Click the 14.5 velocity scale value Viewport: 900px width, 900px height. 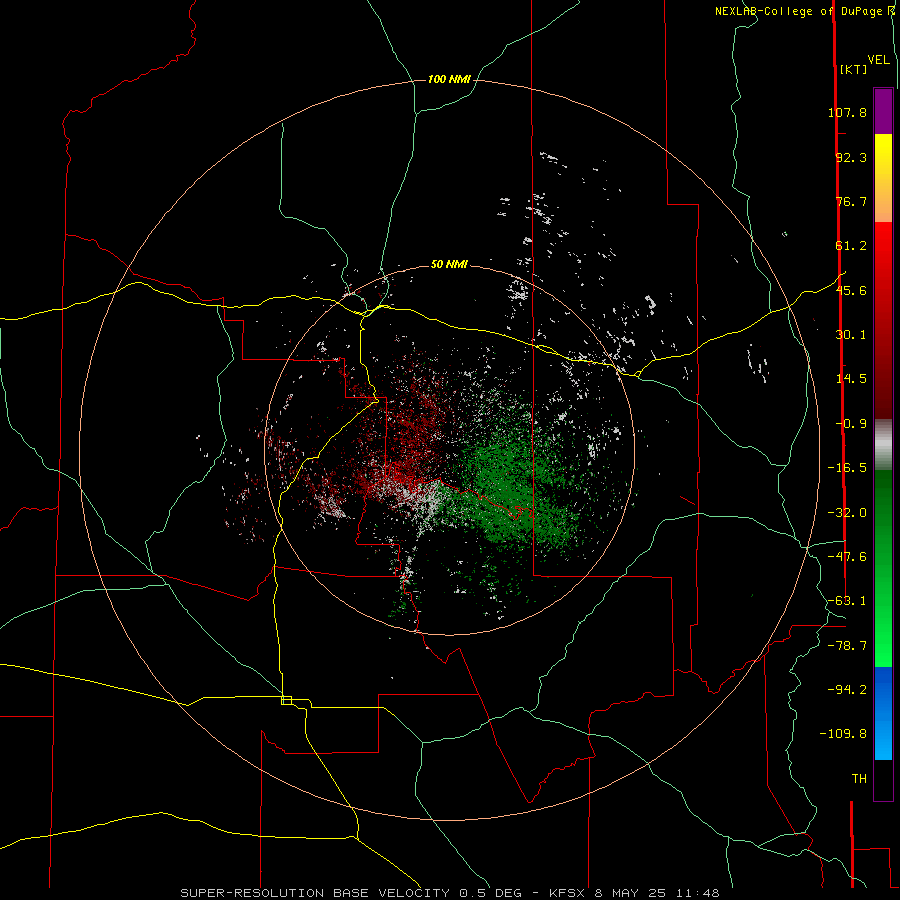(851, 379)
